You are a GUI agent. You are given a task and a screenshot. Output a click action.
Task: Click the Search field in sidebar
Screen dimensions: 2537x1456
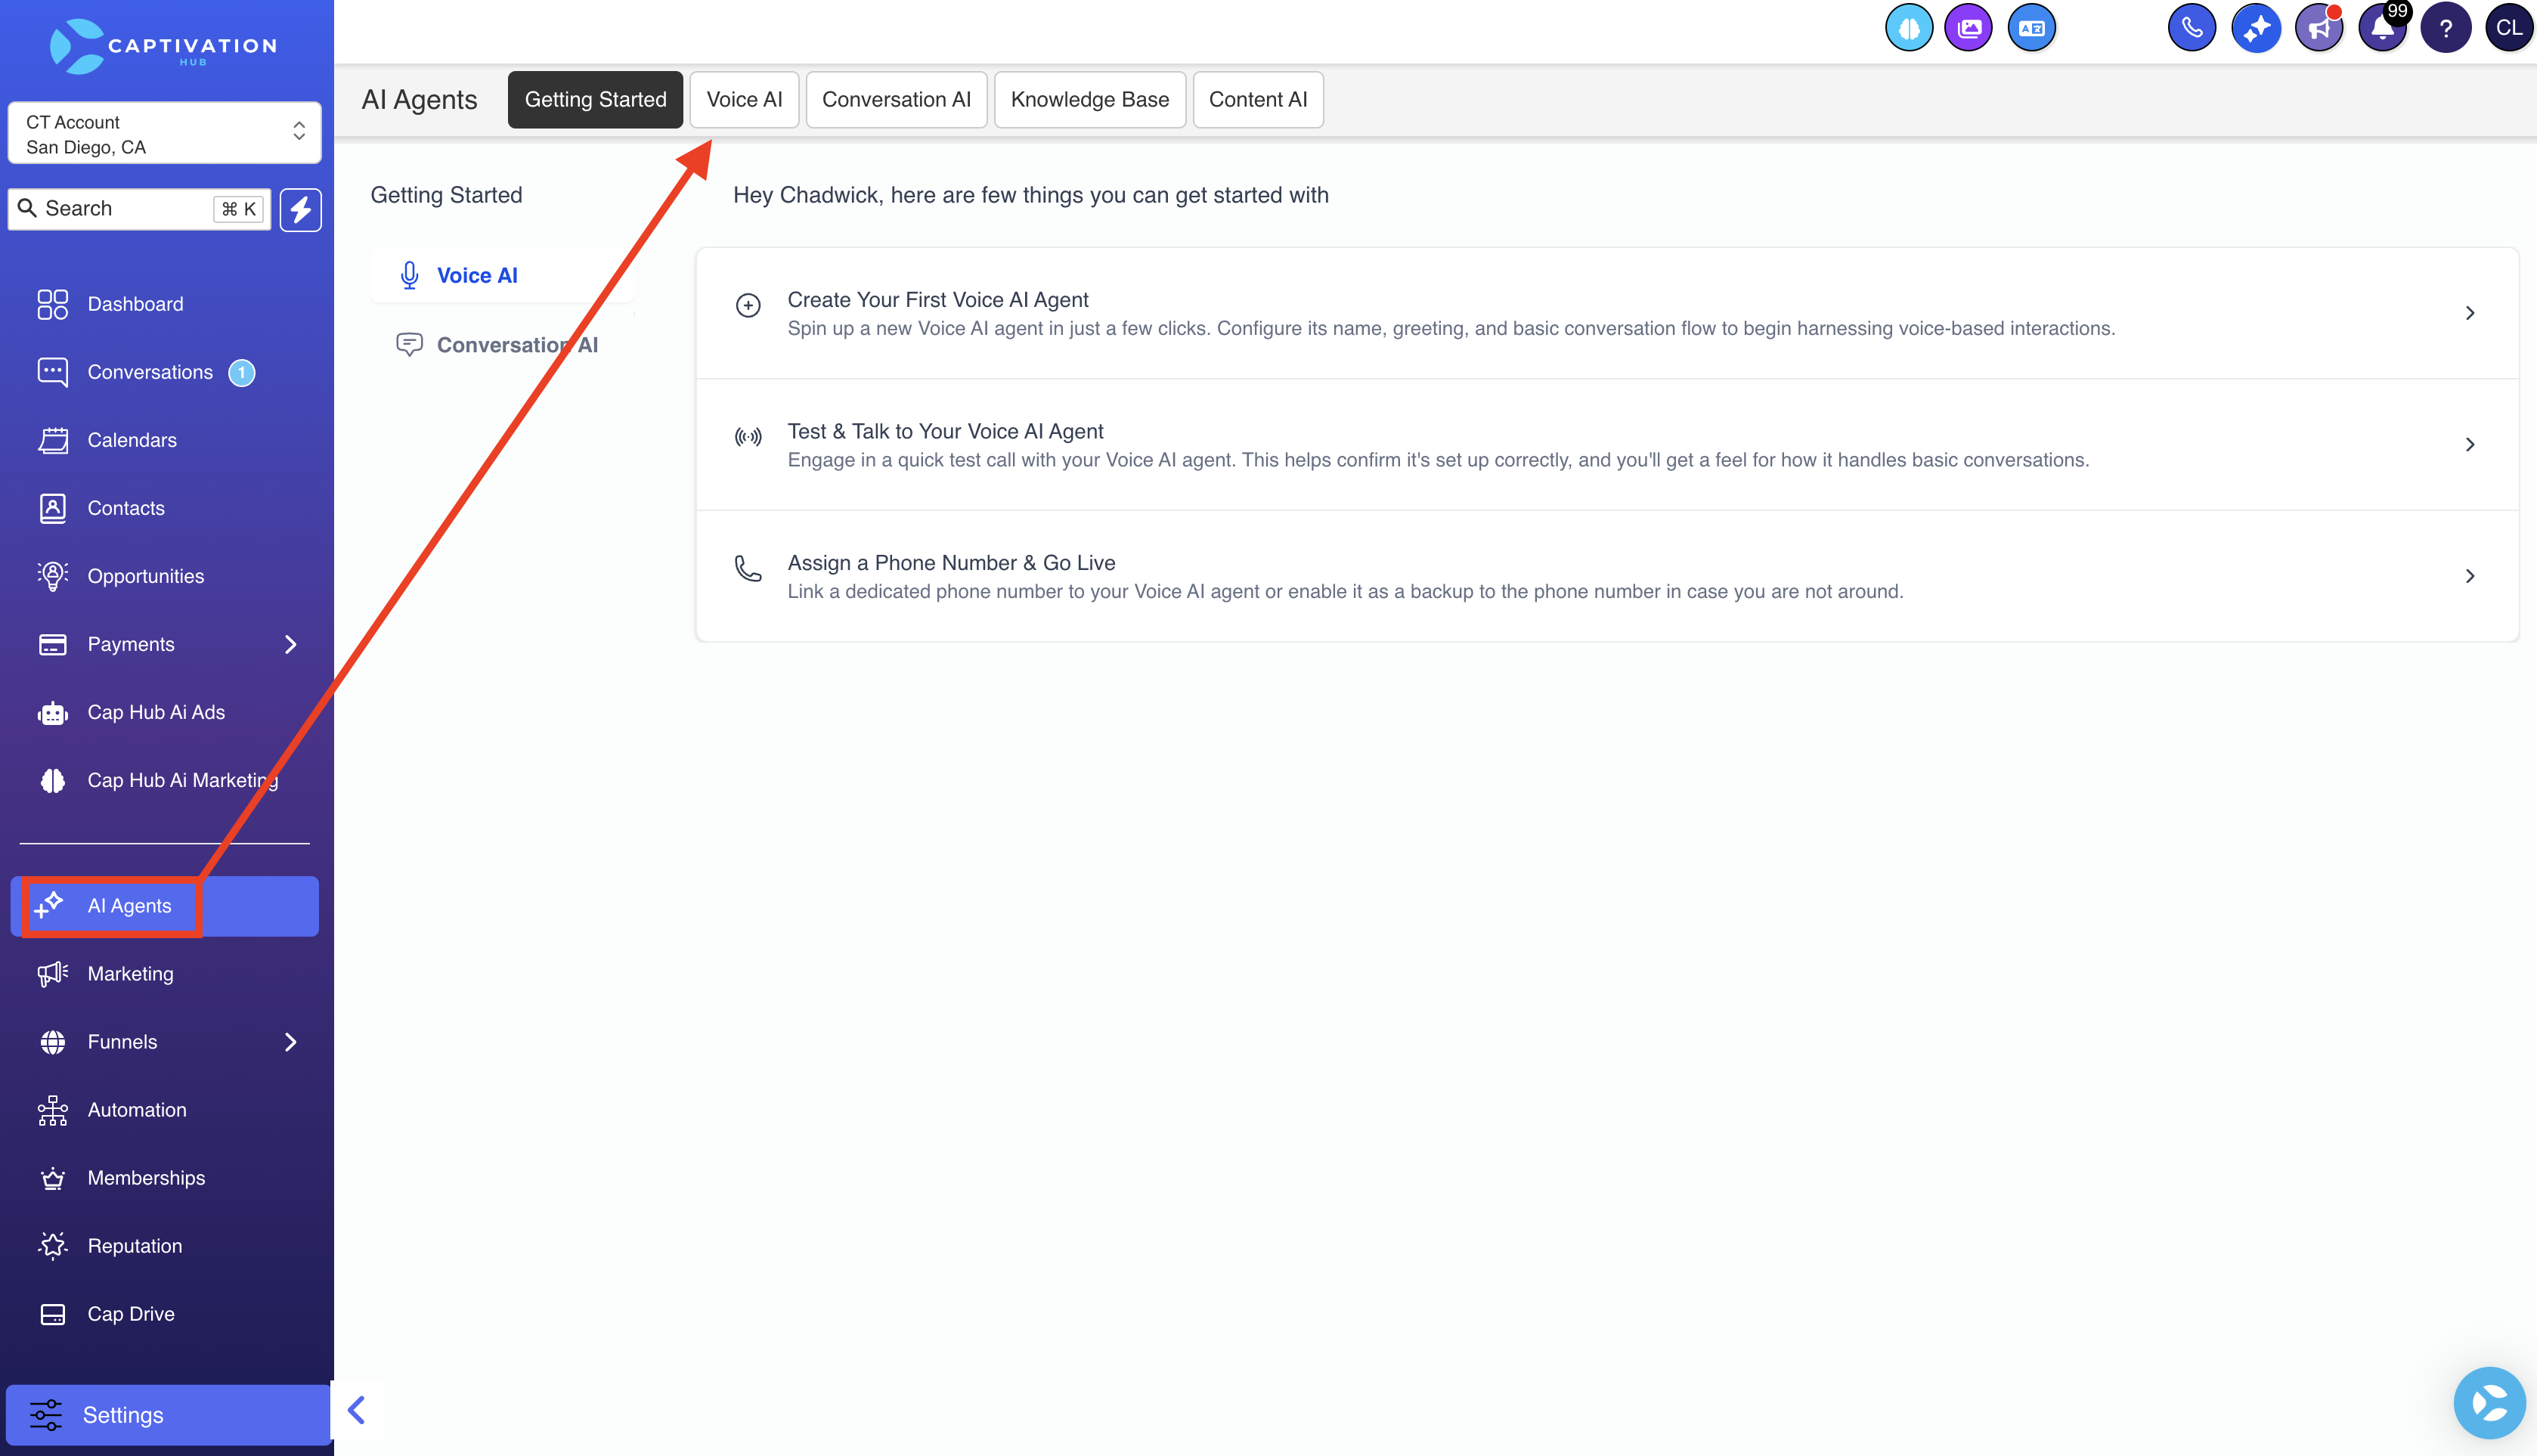pyautogui.click(x=139, y=209)
